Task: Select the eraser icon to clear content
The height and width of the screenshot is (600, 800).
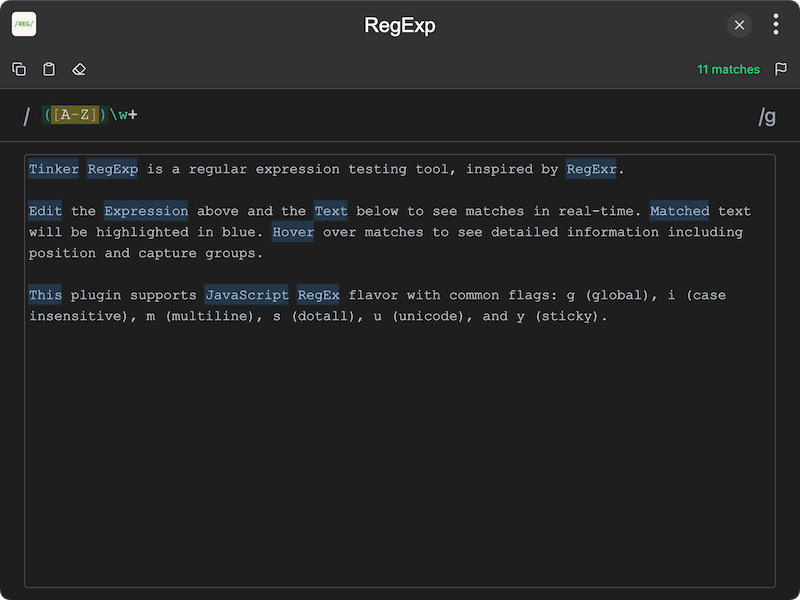Action: click(79, 69)
